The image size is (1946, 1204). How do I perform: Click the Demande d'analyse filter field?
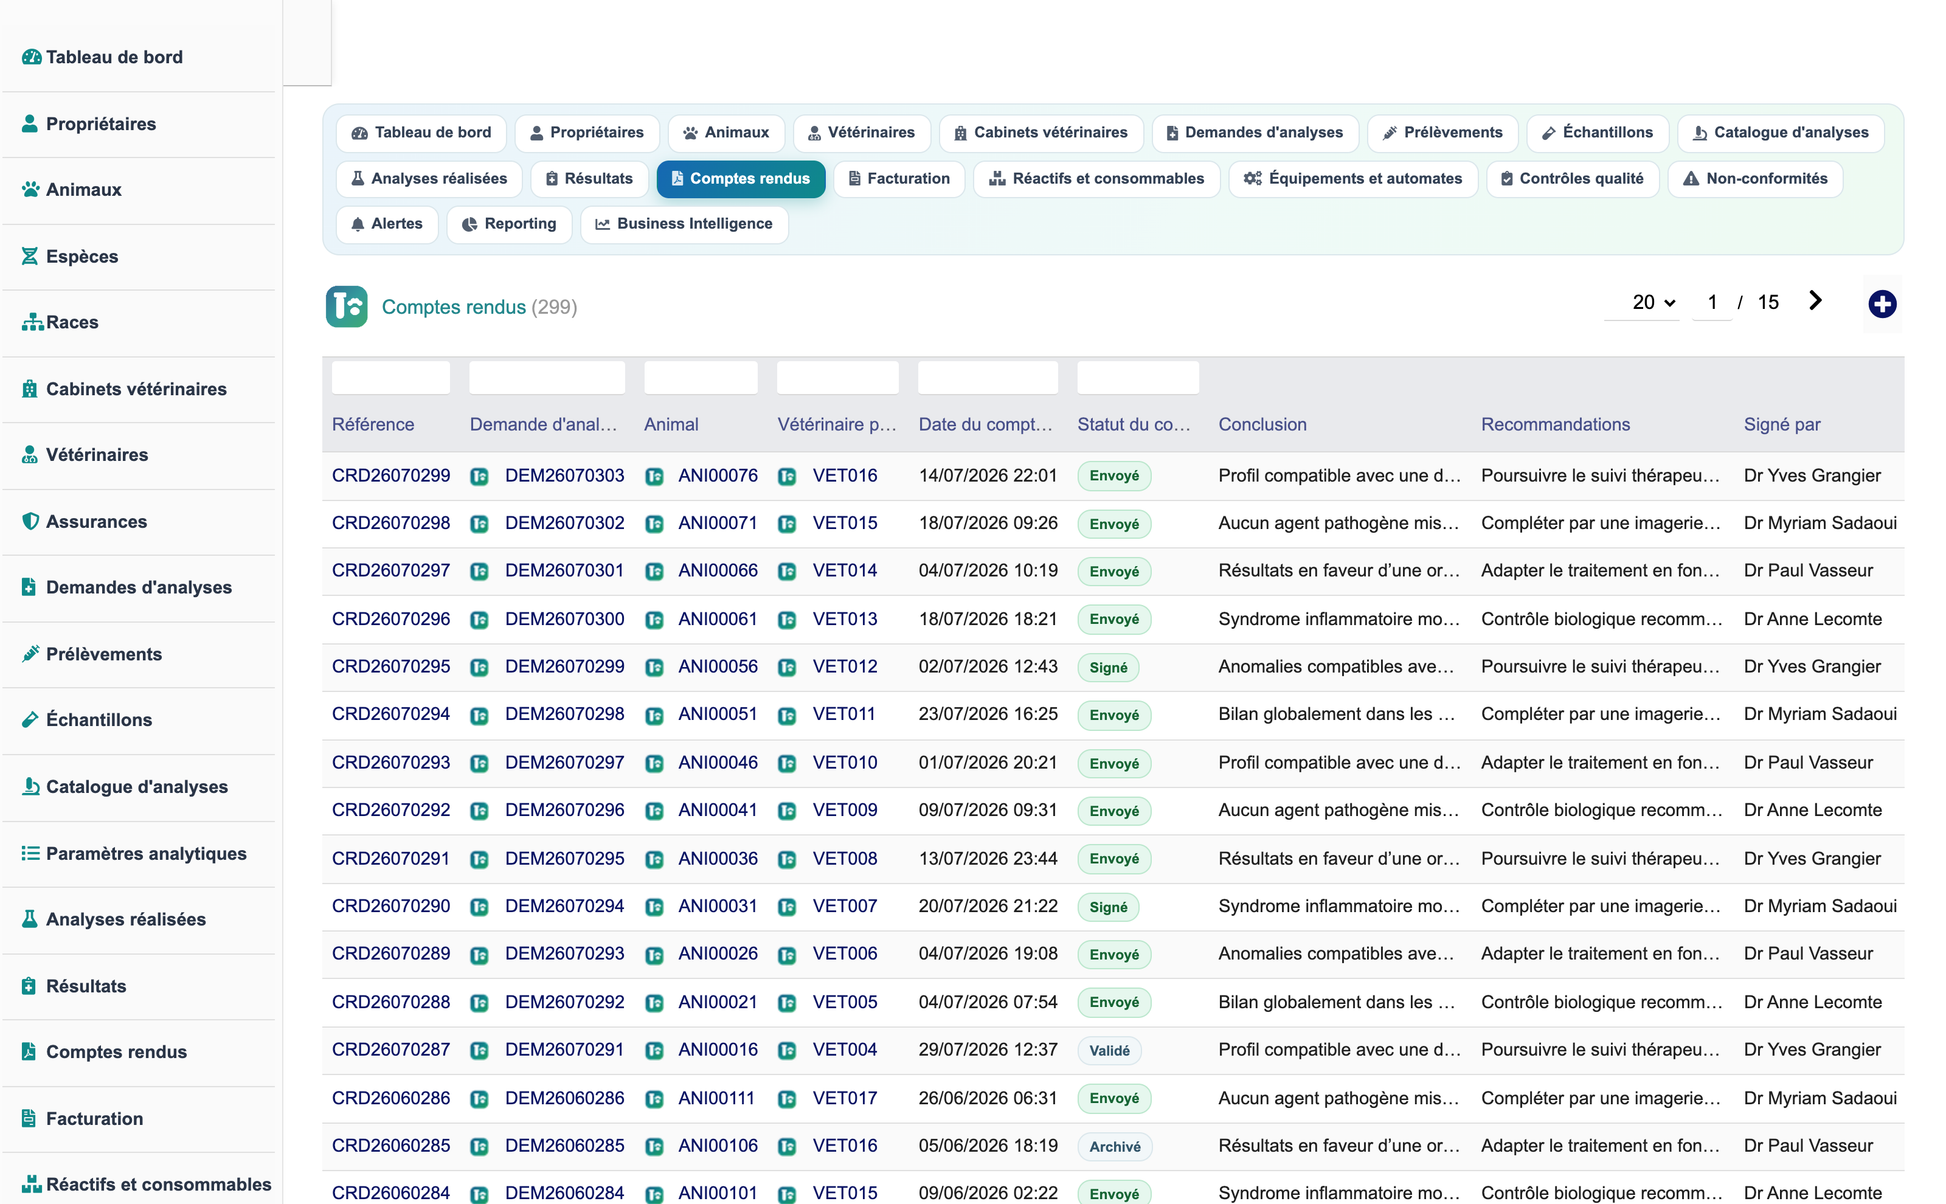point(547,377)
